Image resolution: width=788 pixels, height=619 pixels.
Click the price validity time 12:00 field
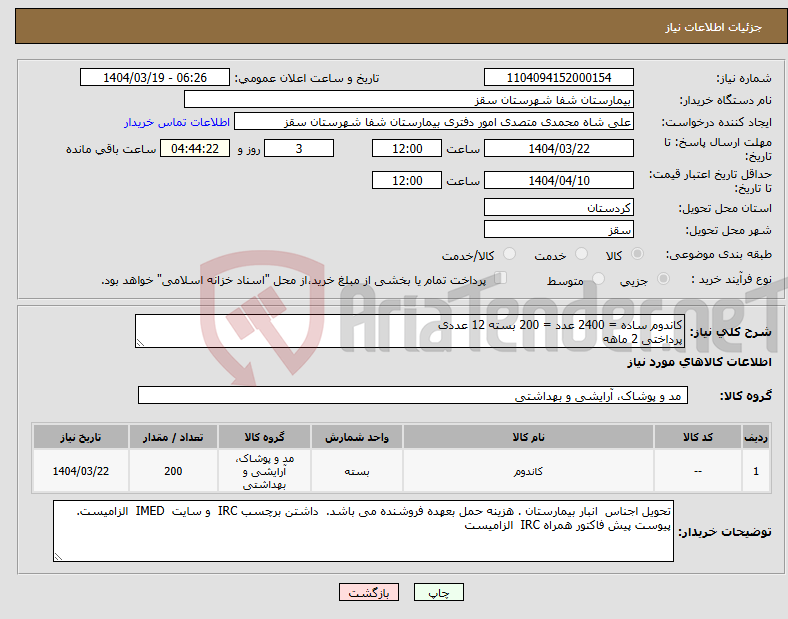[x=407, y=180]
